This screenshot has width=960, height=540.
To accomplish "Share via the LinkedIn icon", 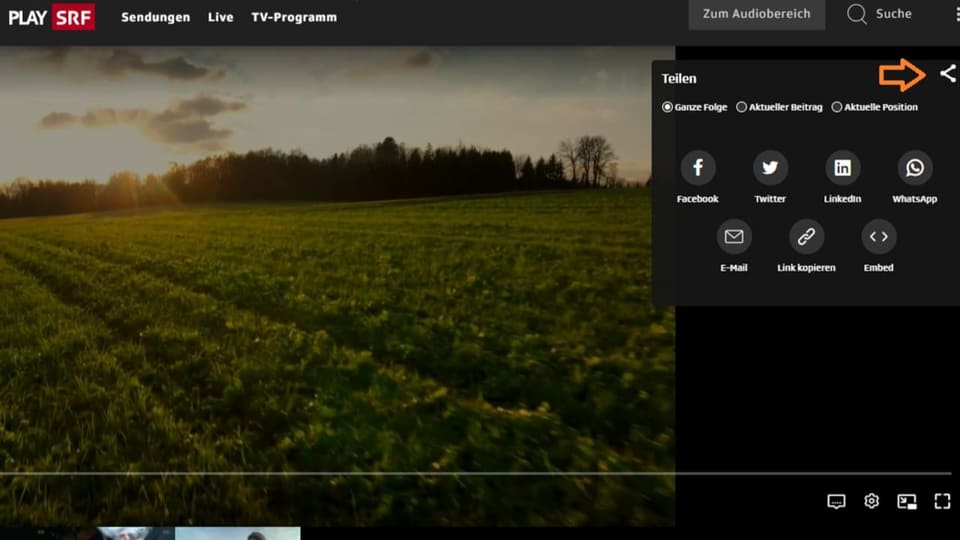I will pyautogui.click(x=842, y=168).
